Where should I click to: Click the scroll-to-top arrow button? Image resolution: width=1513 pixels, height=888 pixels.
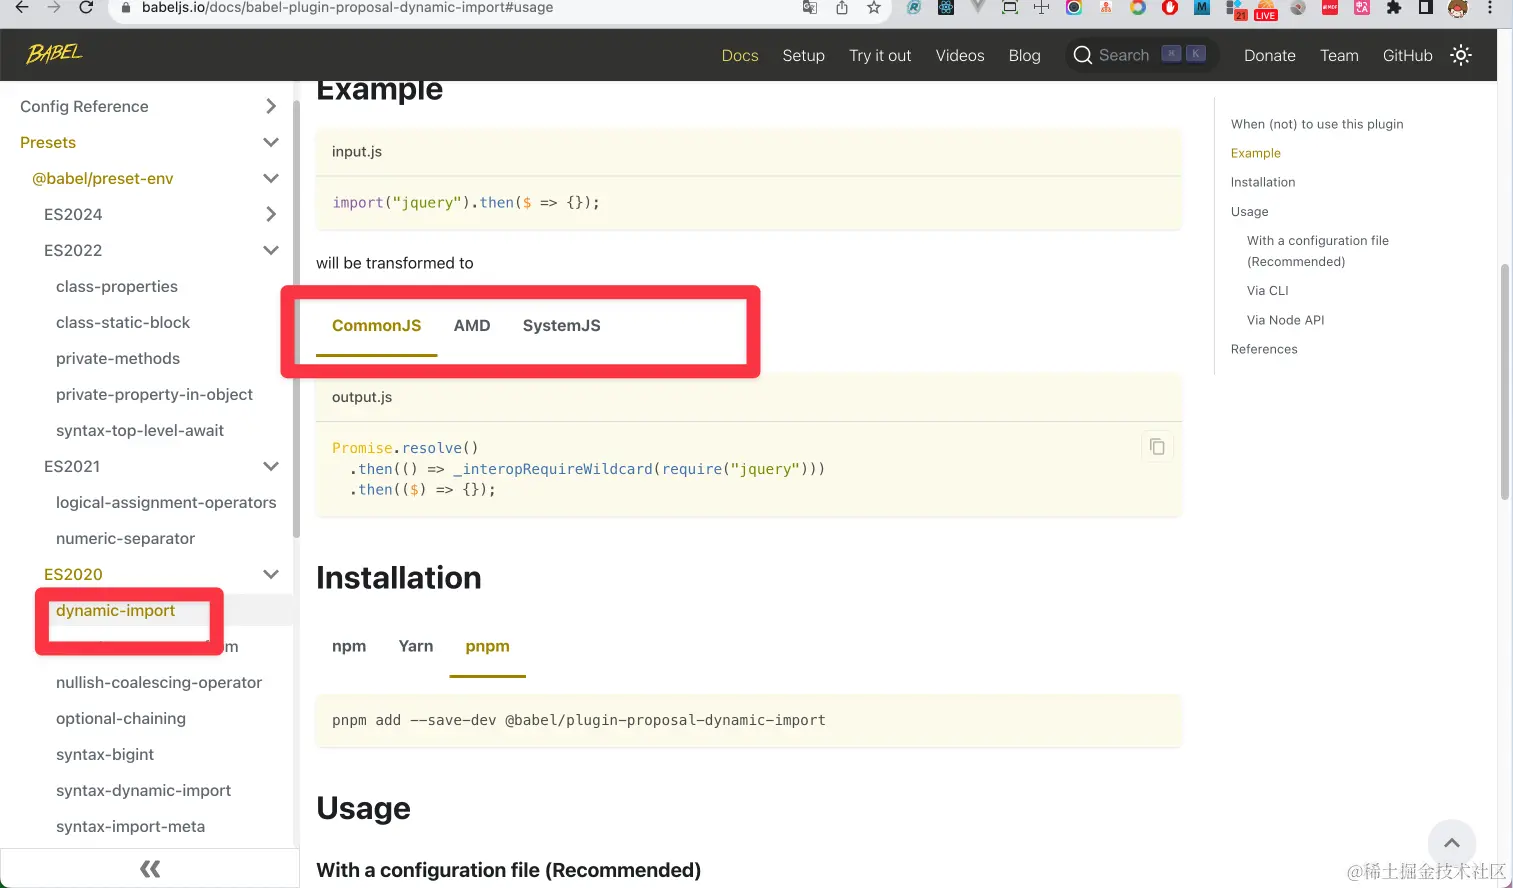coord(1452,843)
